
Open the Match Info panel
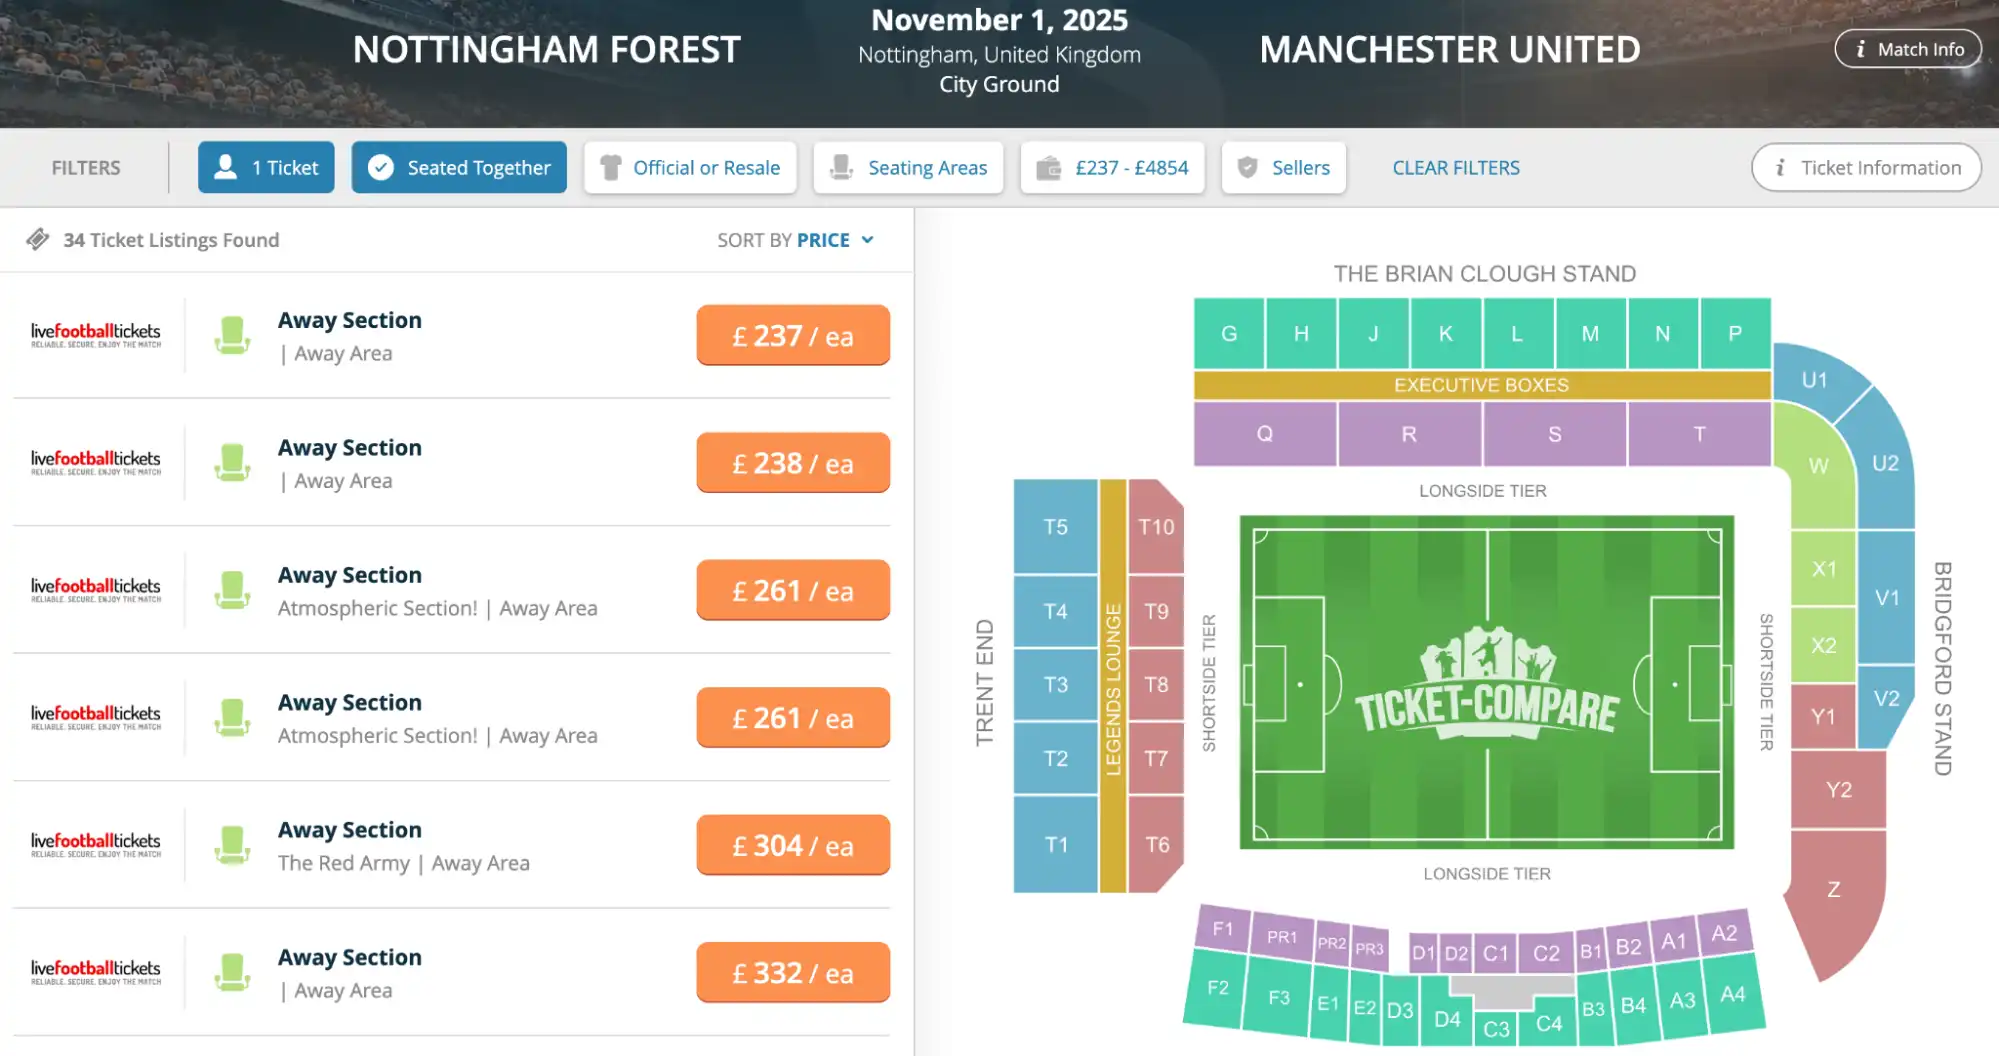(1908, 48)
